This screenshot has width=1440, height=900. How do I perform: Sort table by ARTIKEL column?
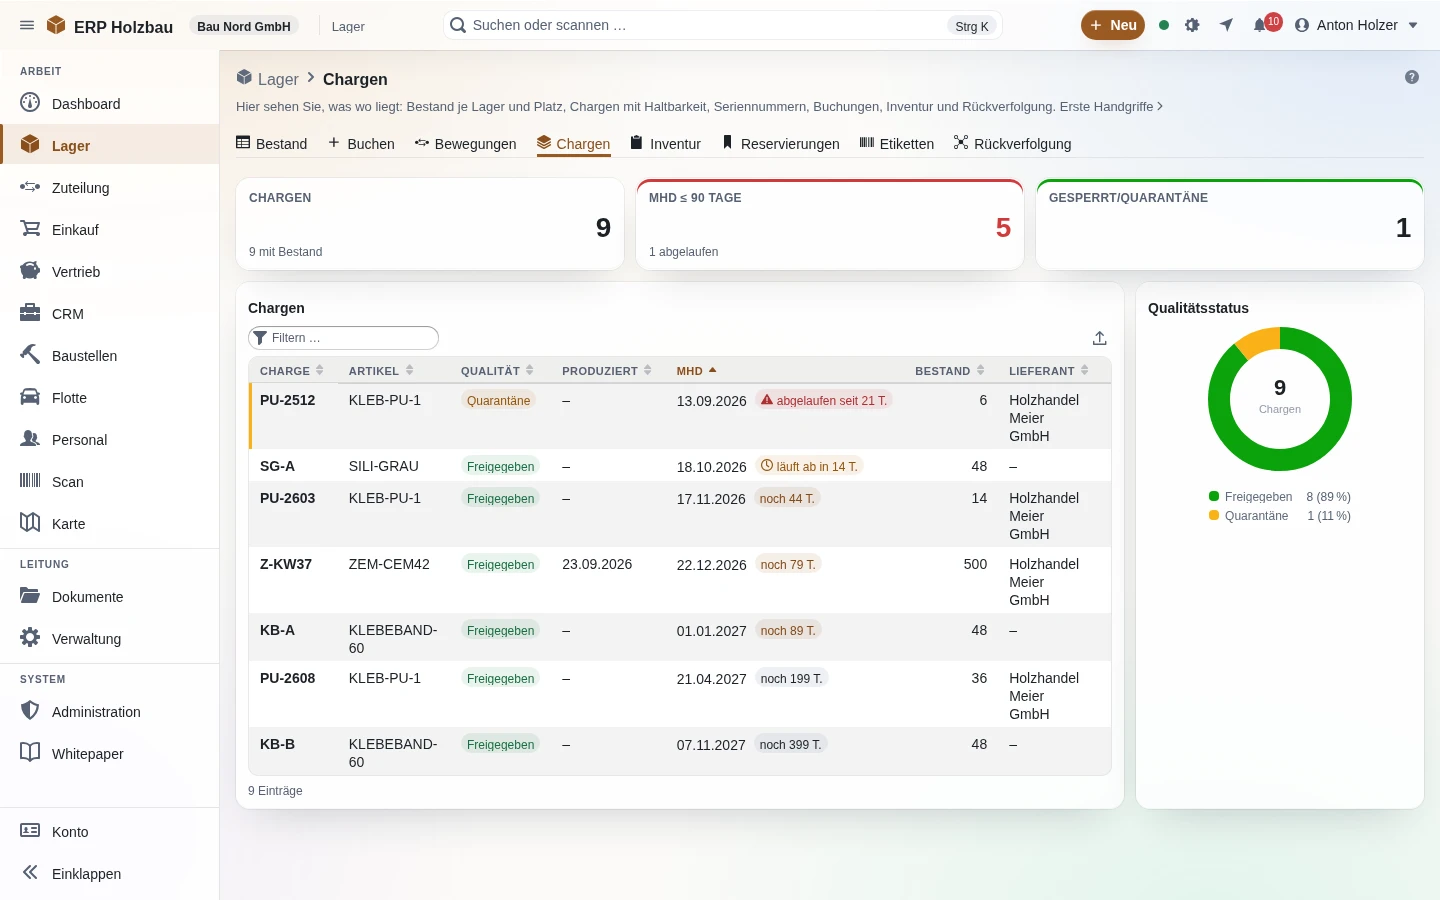coord(381,370)
